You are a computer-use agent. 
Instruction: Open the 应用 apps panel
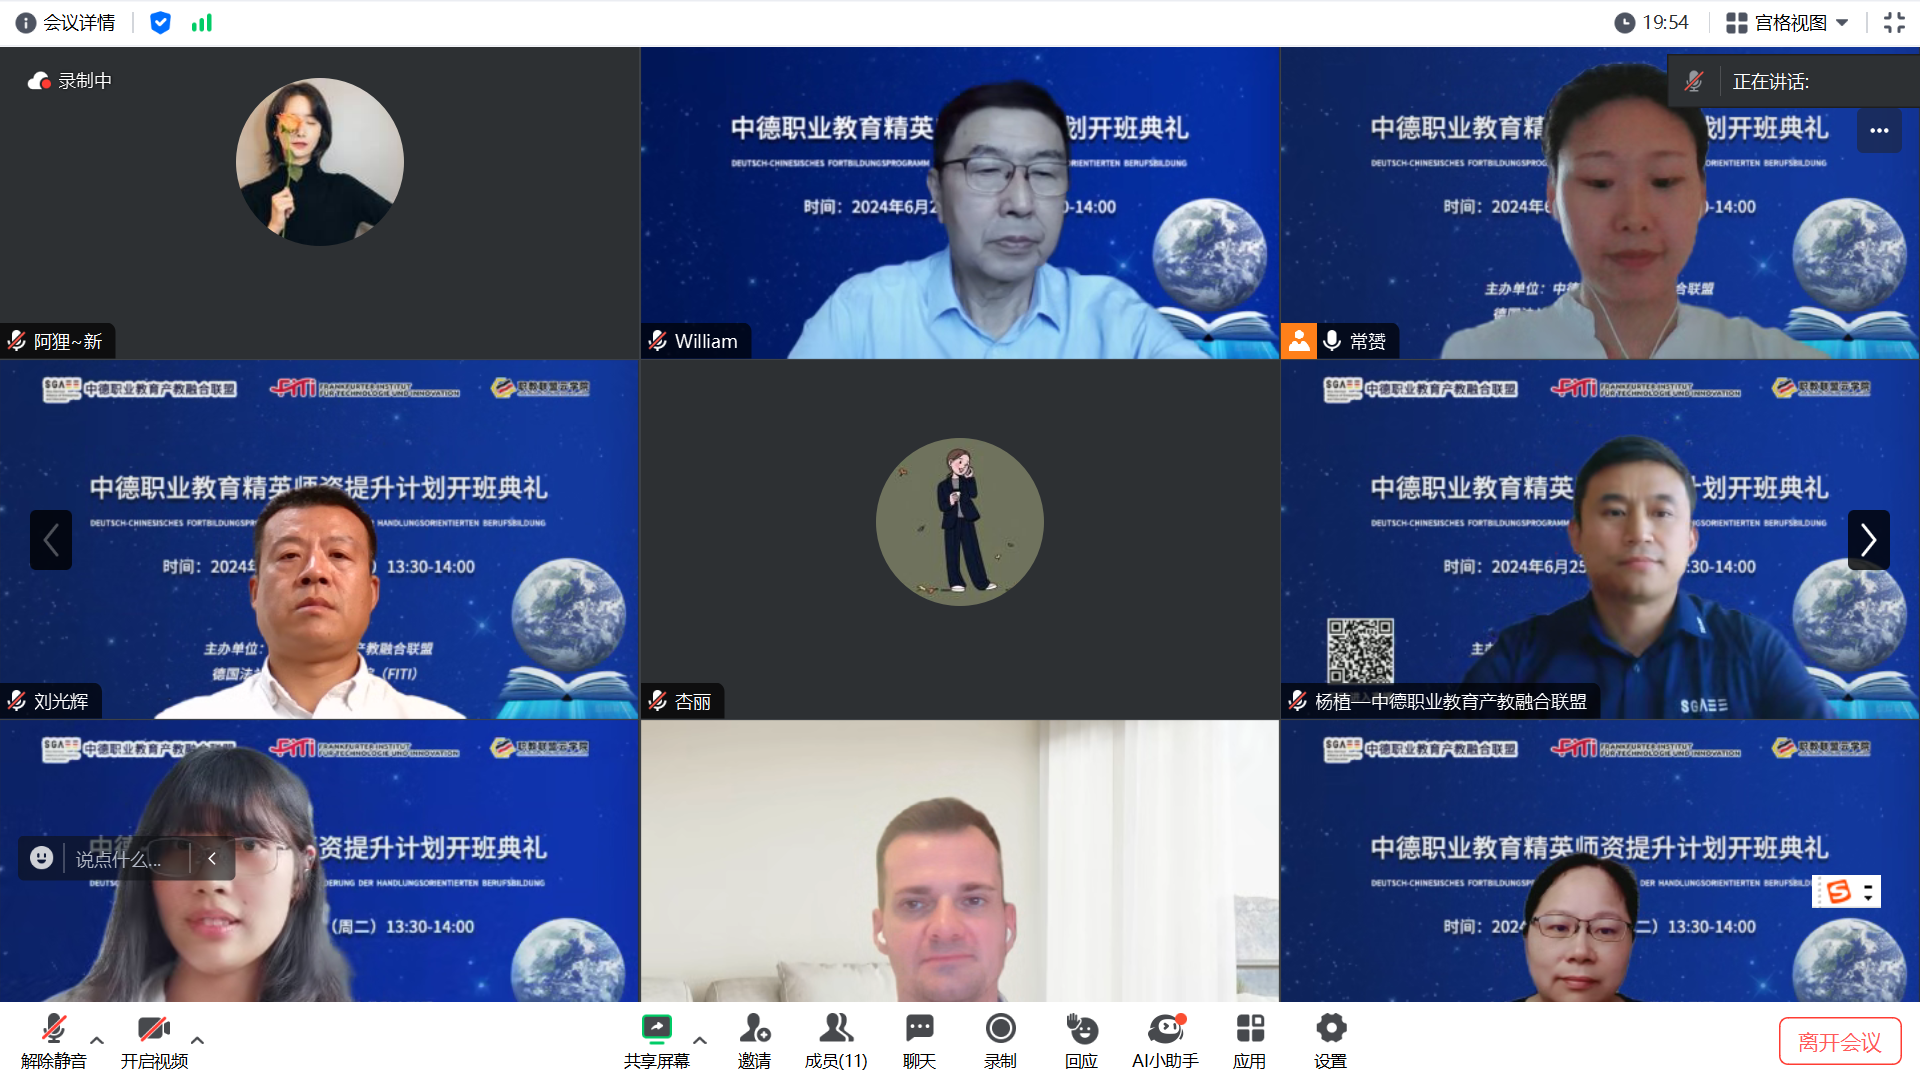coord(1250,1041)
